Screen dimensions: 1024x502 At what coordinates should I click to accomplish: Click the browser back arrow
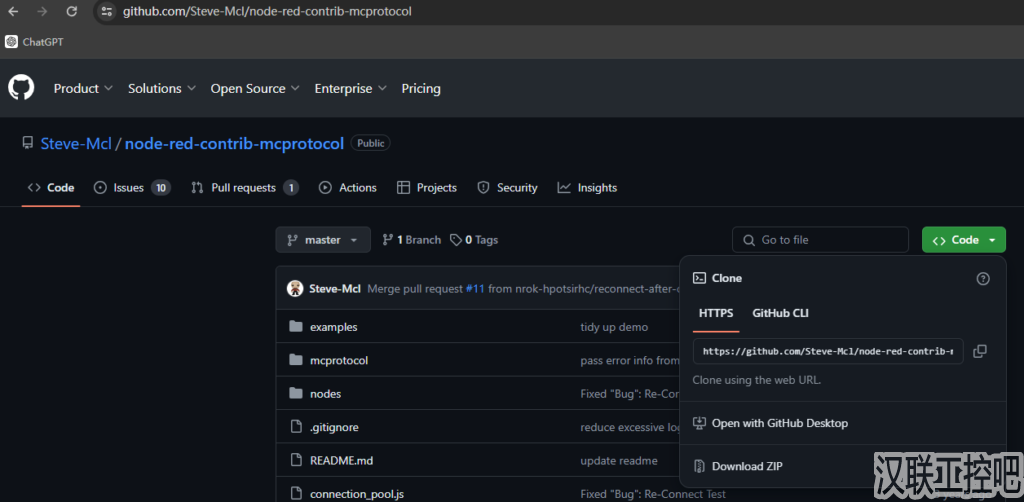13,11
